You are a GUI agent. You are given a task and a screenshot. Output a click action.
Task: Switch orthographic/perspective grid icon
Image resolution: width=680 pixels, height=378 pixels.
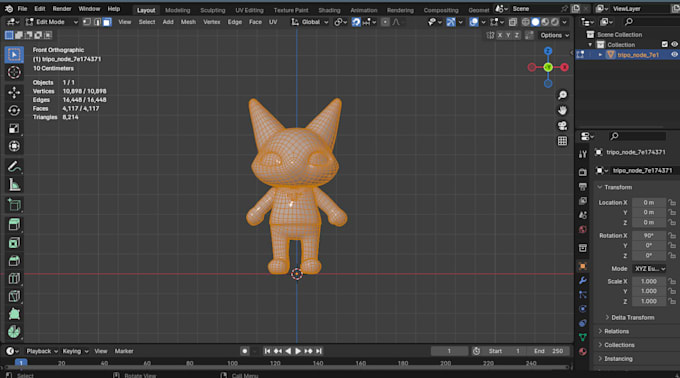(562, 141)
